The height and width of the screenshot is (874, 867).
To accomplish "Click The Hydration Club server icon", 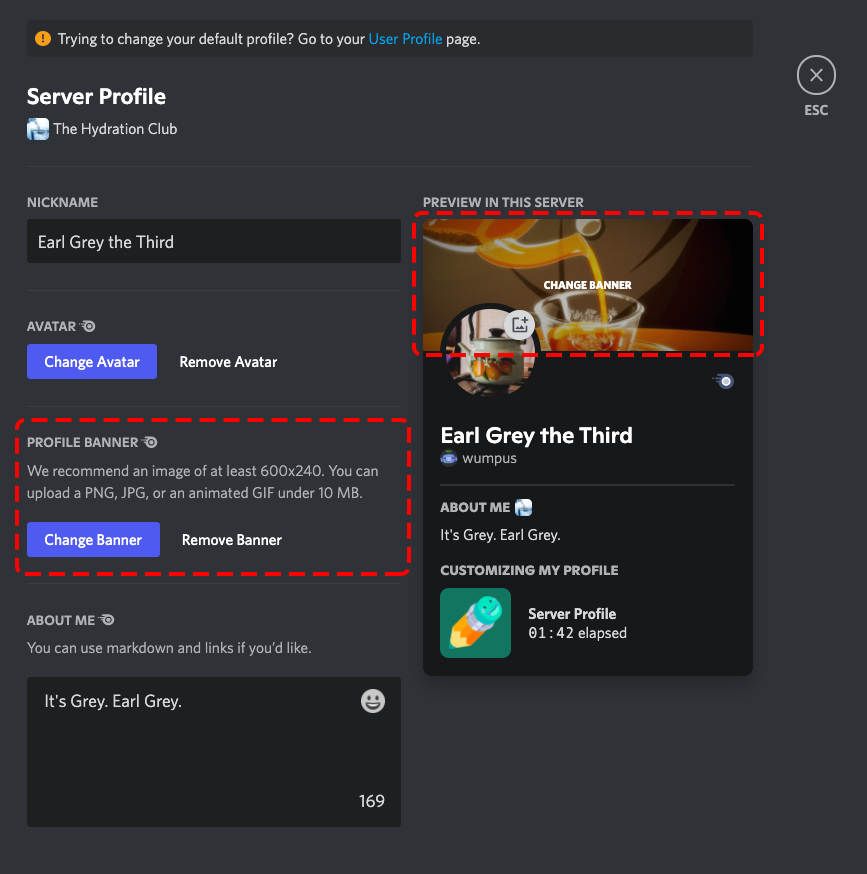I will [x=37, y=128].
